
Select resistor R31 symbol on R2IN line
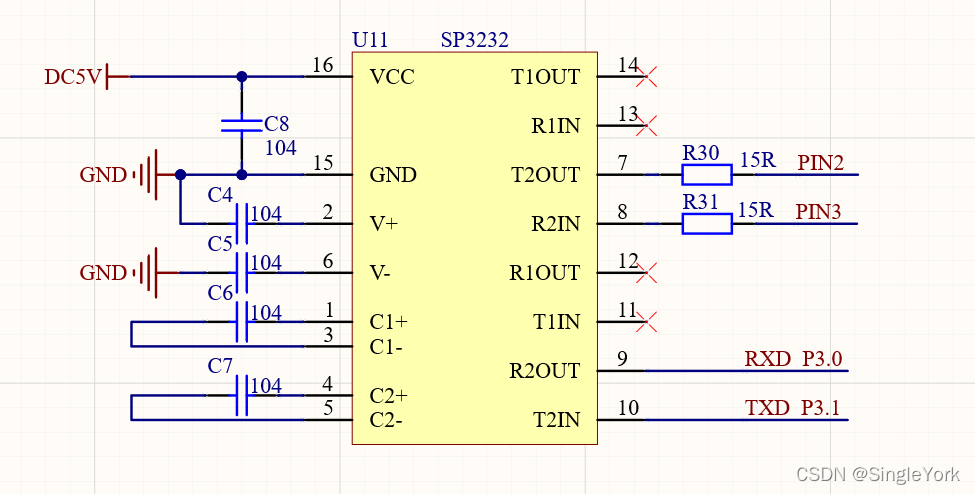707,223
